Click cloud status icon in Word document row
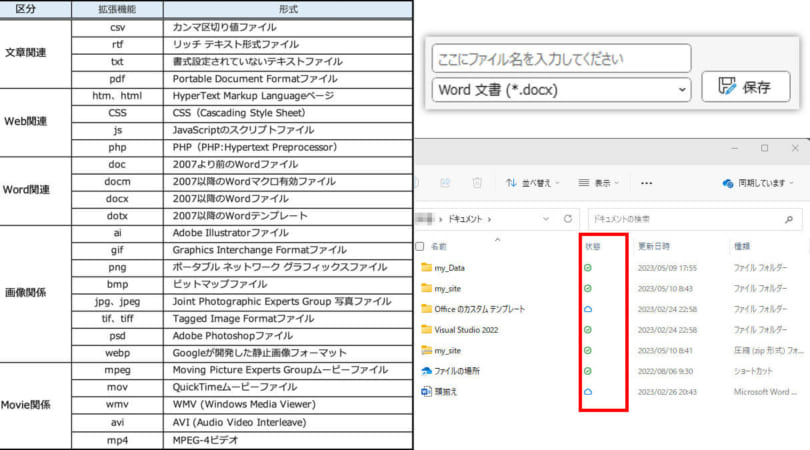Viewport: 810px width, 450px height. point(588,392)
